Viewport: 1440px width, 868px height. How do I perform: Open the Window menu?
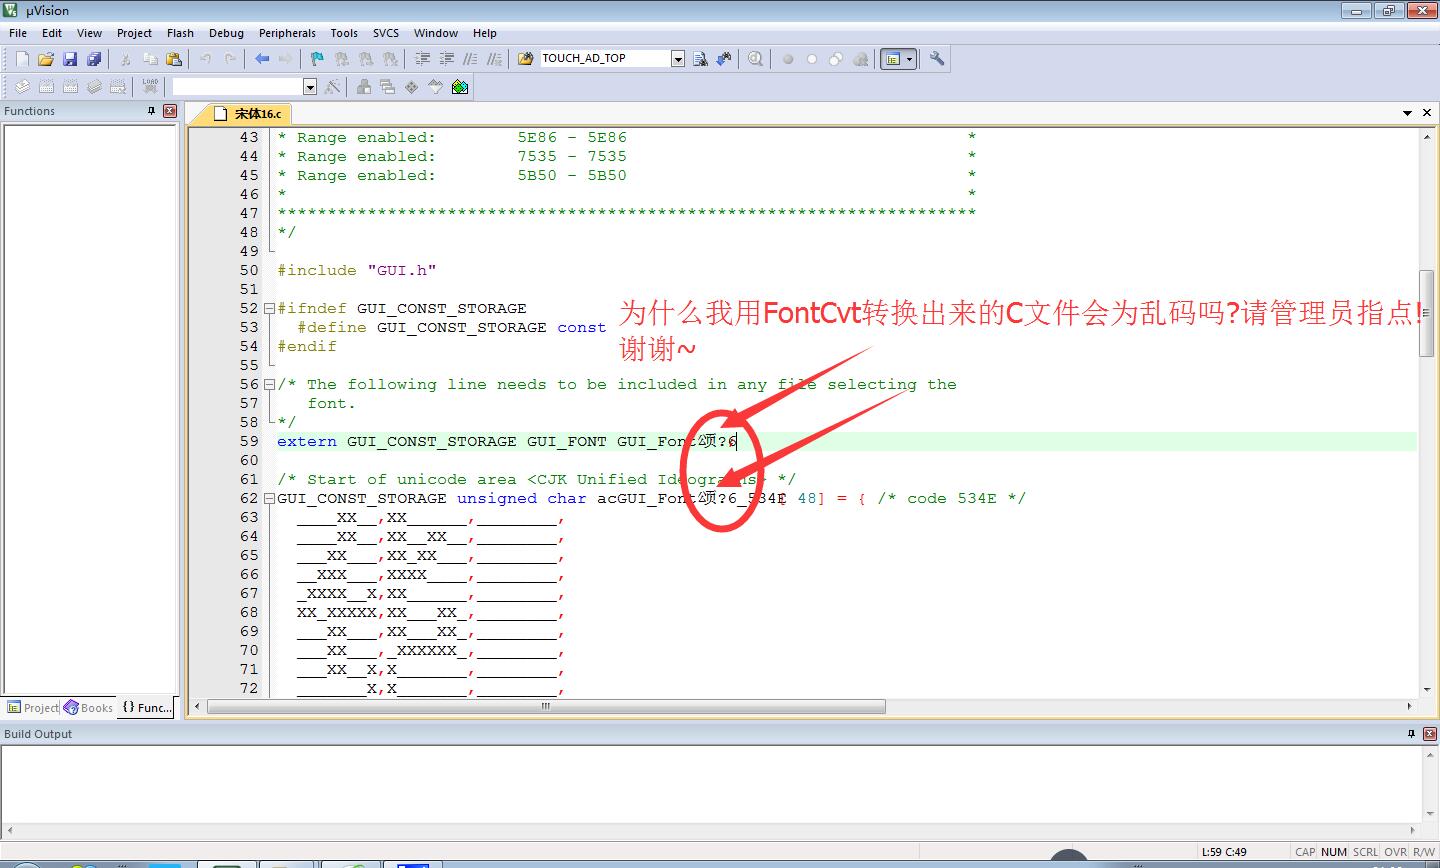coord(436,33)
